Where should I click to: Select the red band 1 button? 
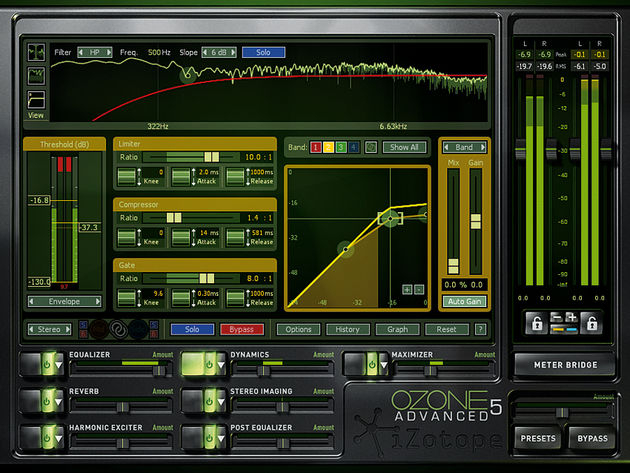click(315, 148)
